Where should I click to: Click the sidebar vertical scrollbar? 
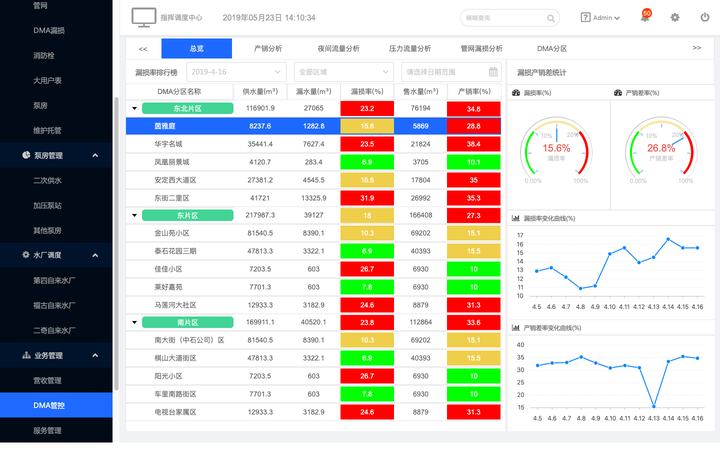pyautogui.click(x=116, y=243)
